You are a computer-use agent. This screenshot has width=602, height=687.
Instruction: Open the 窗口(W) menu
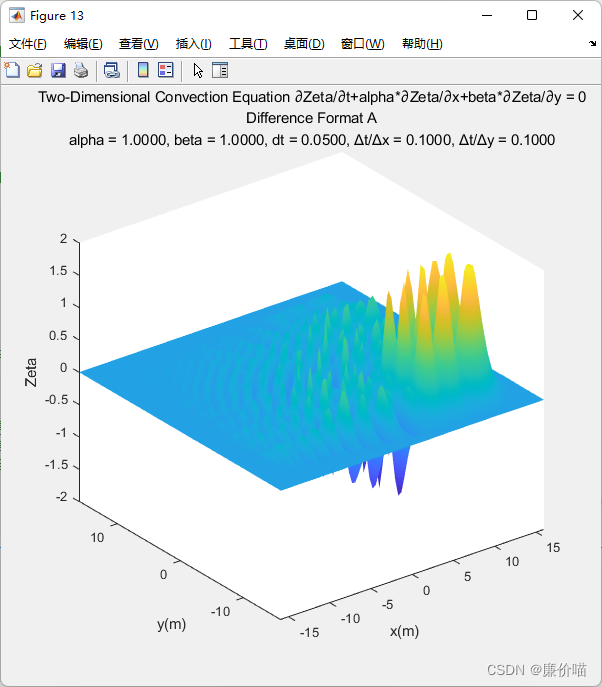point(362,44)
